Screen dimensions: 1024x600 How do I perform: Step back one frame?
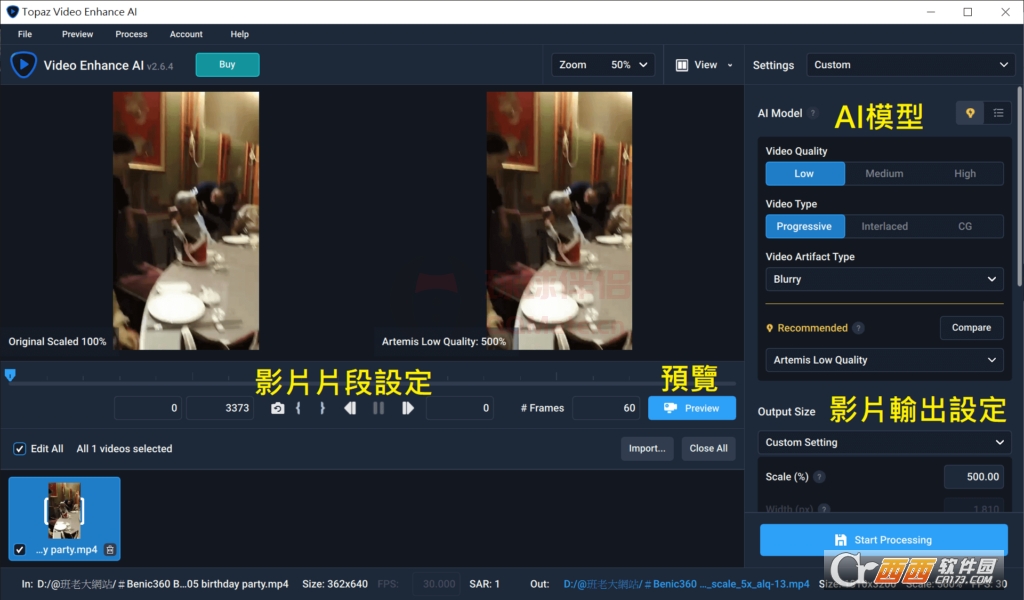[x=350, y=408]
